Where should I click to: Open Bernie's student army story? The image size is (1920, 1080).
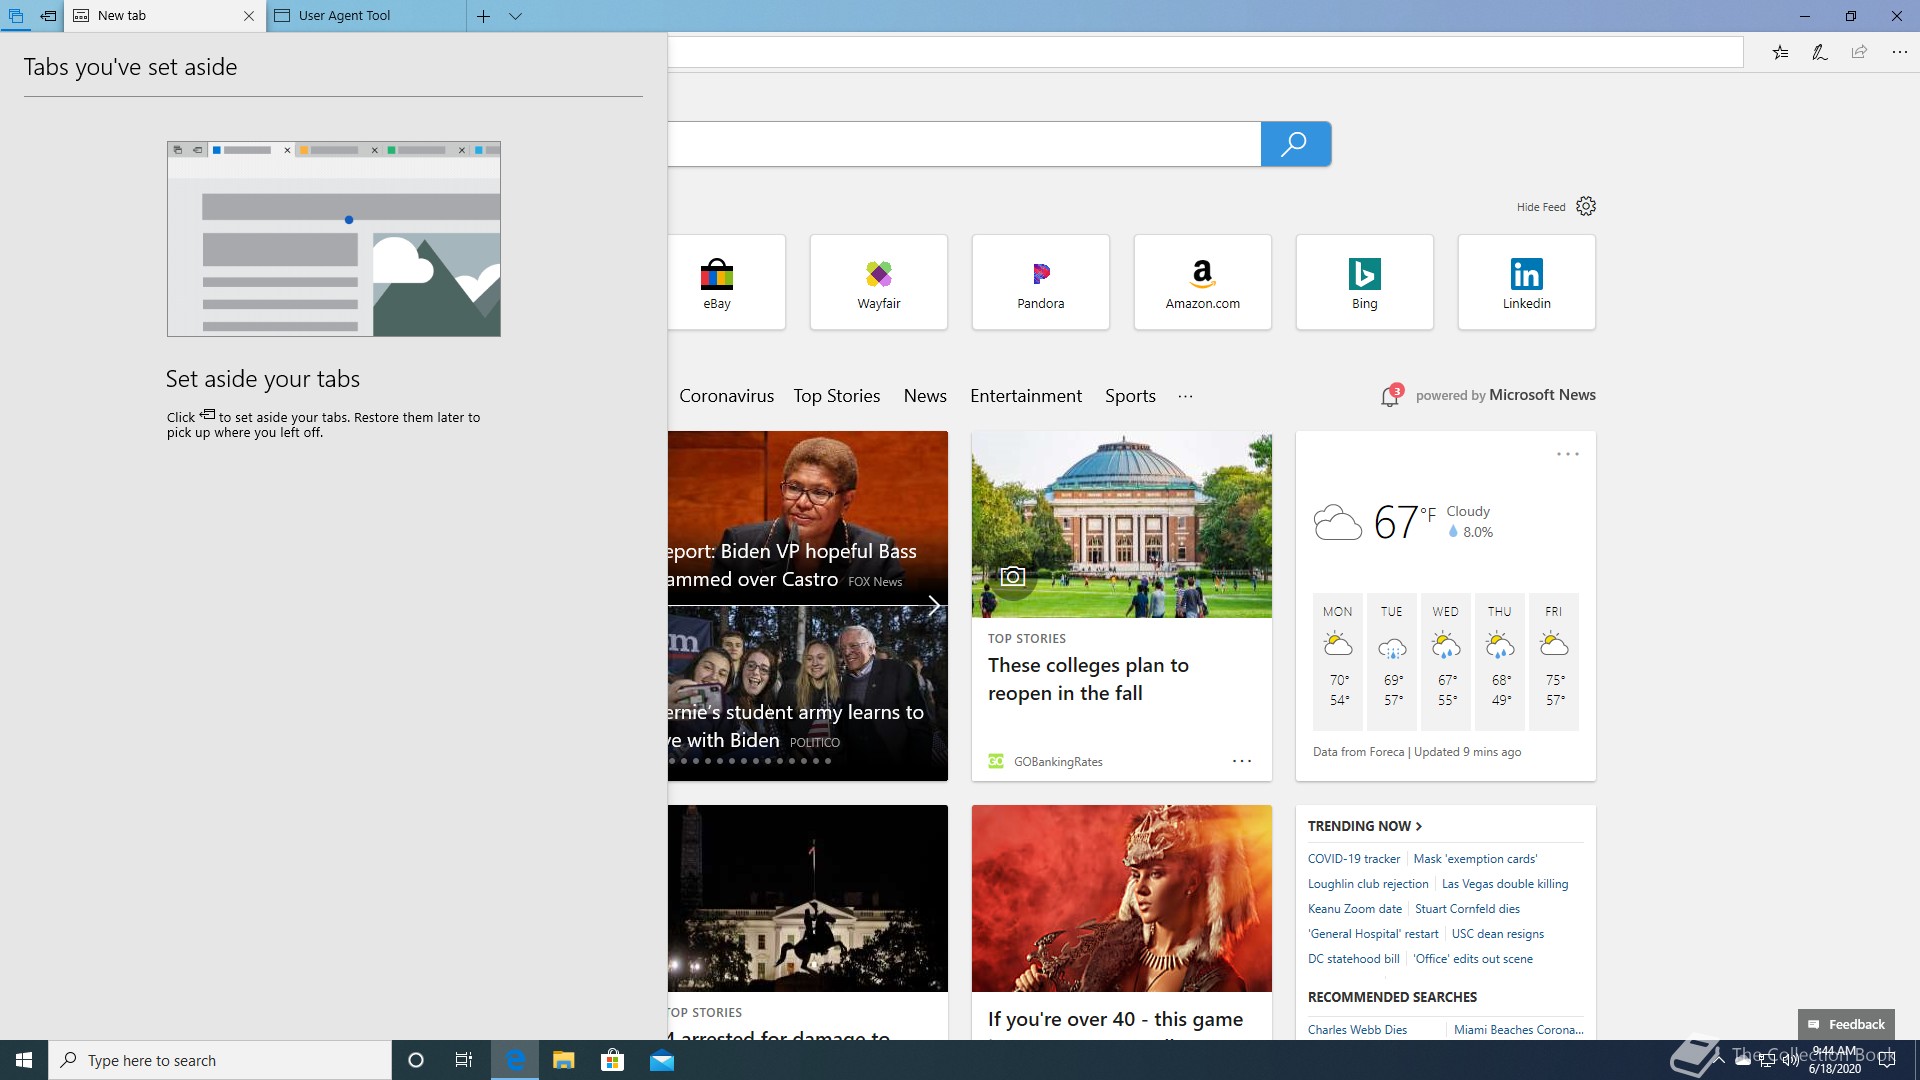coord(808,693)
